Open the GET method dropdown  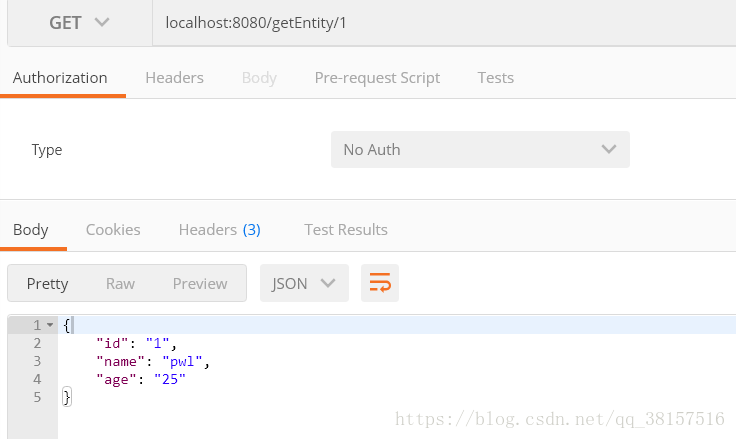tap(80, 23)
